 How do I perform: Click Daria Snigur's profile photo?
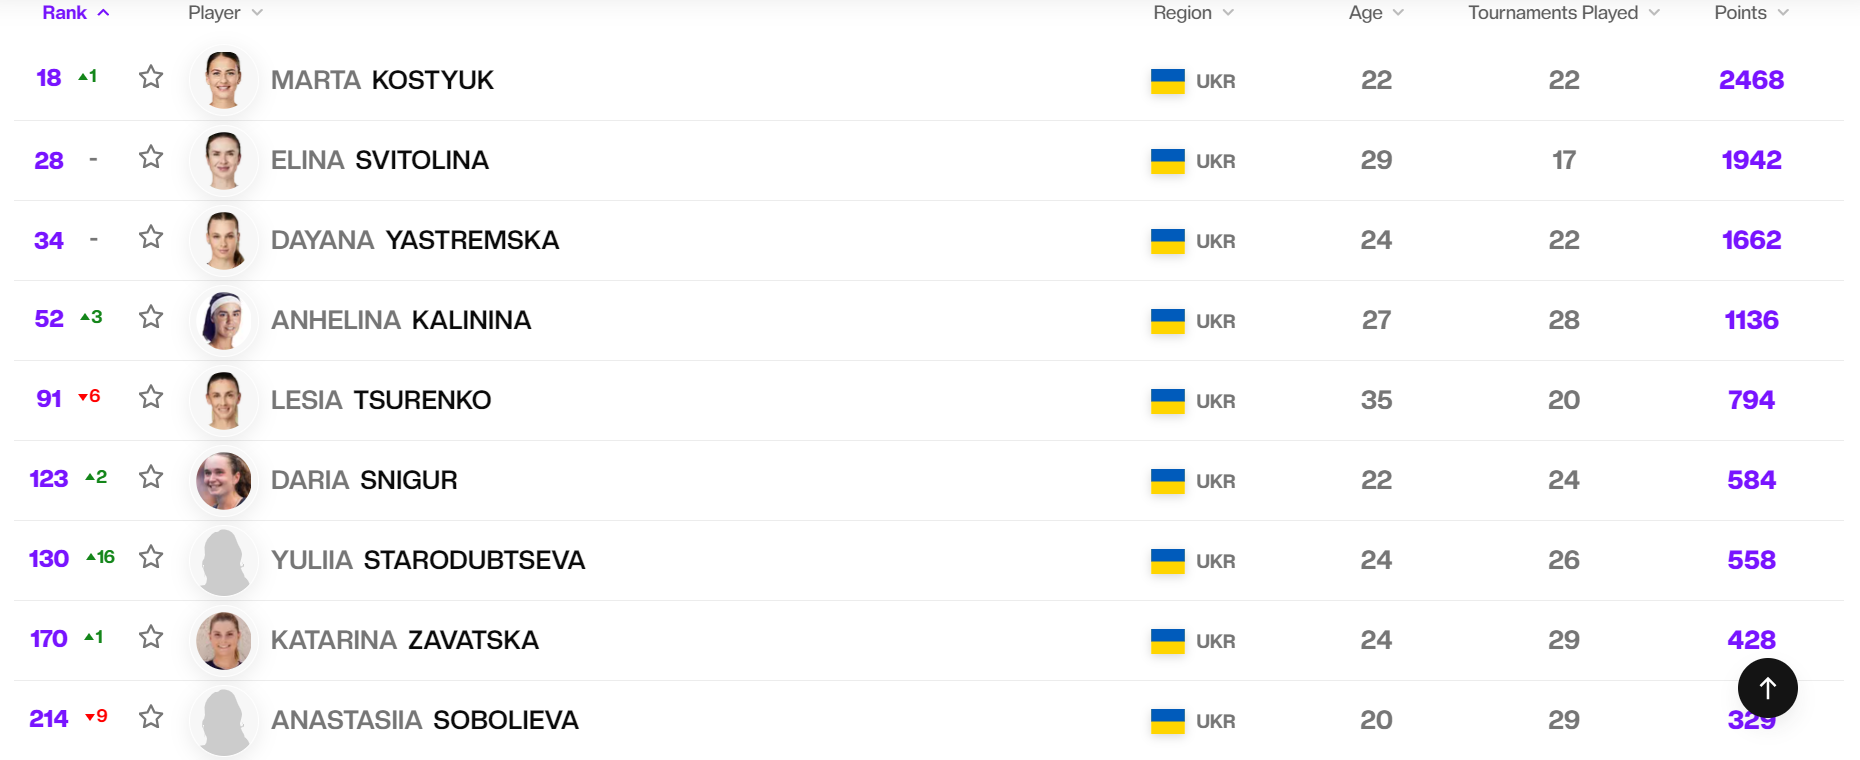click(x=223, y=481)
